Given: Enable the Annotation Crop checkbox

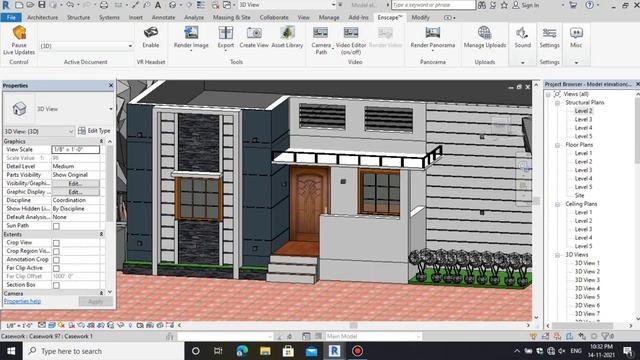Looking at the screenshot, I should click(x=56, y=260).
